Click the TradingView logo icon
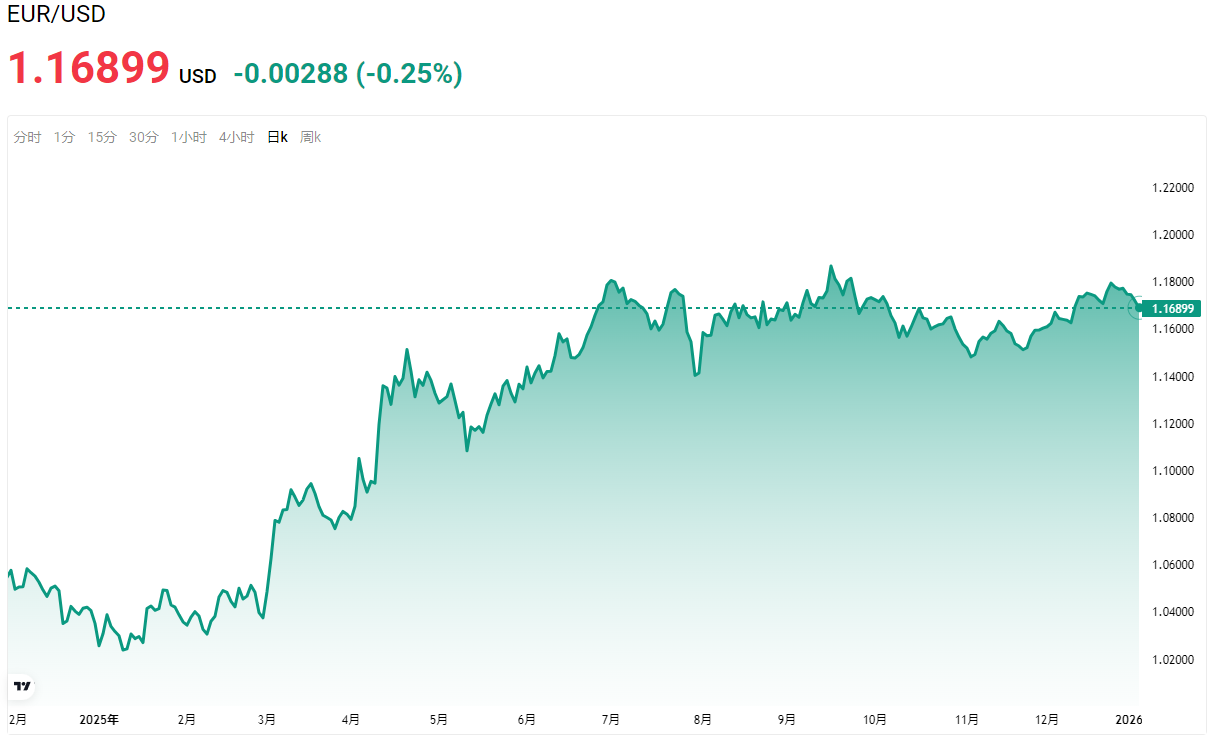The height and width of the screenshot is (747, 1215). 22,686
